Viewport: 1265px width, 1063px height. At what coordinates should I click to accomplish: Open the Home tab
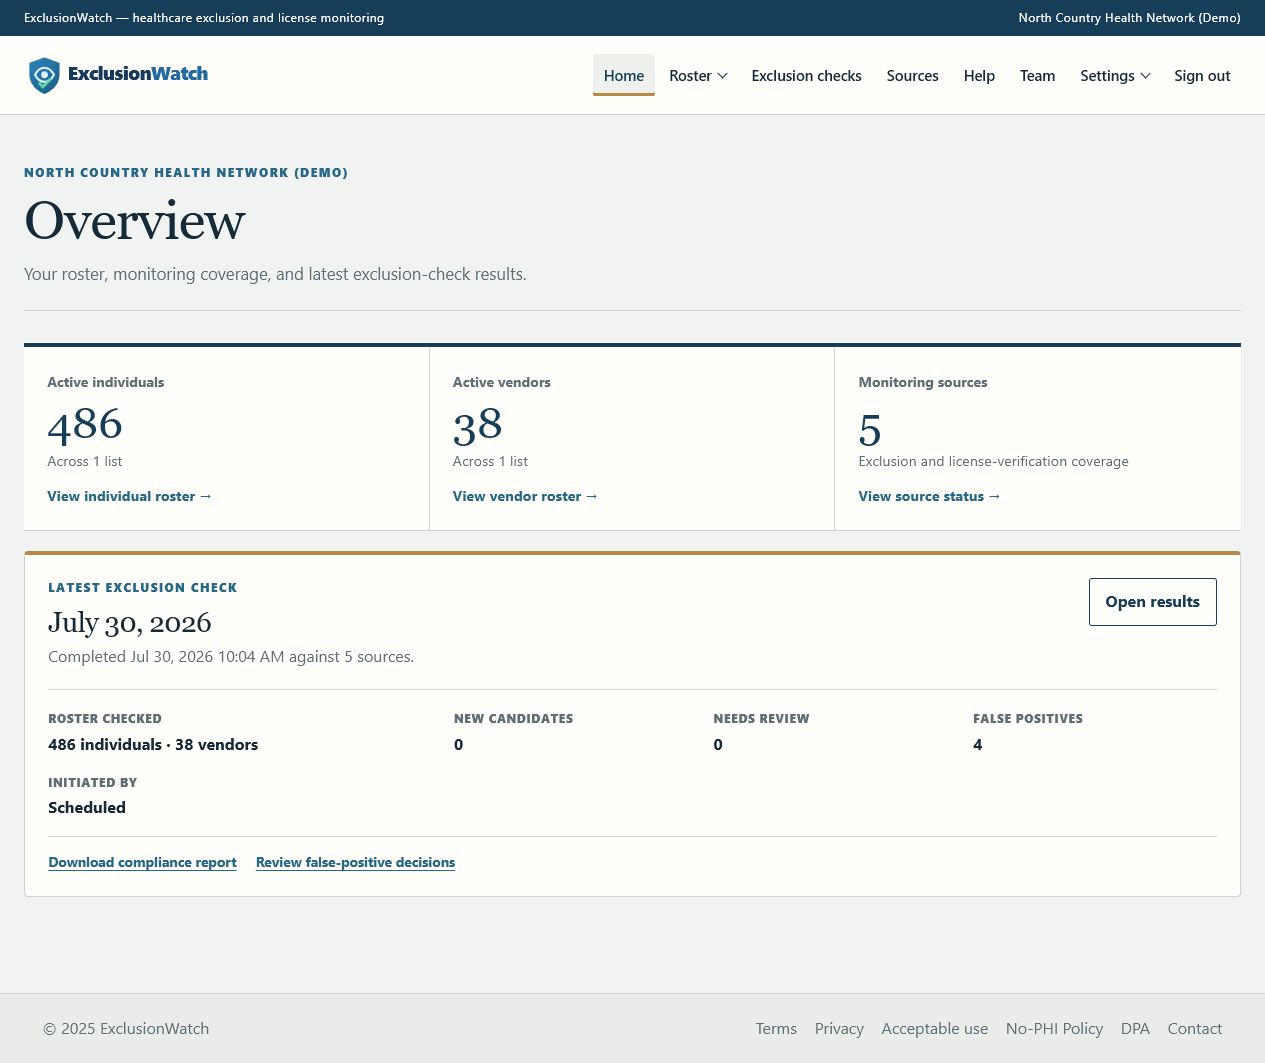624,76
